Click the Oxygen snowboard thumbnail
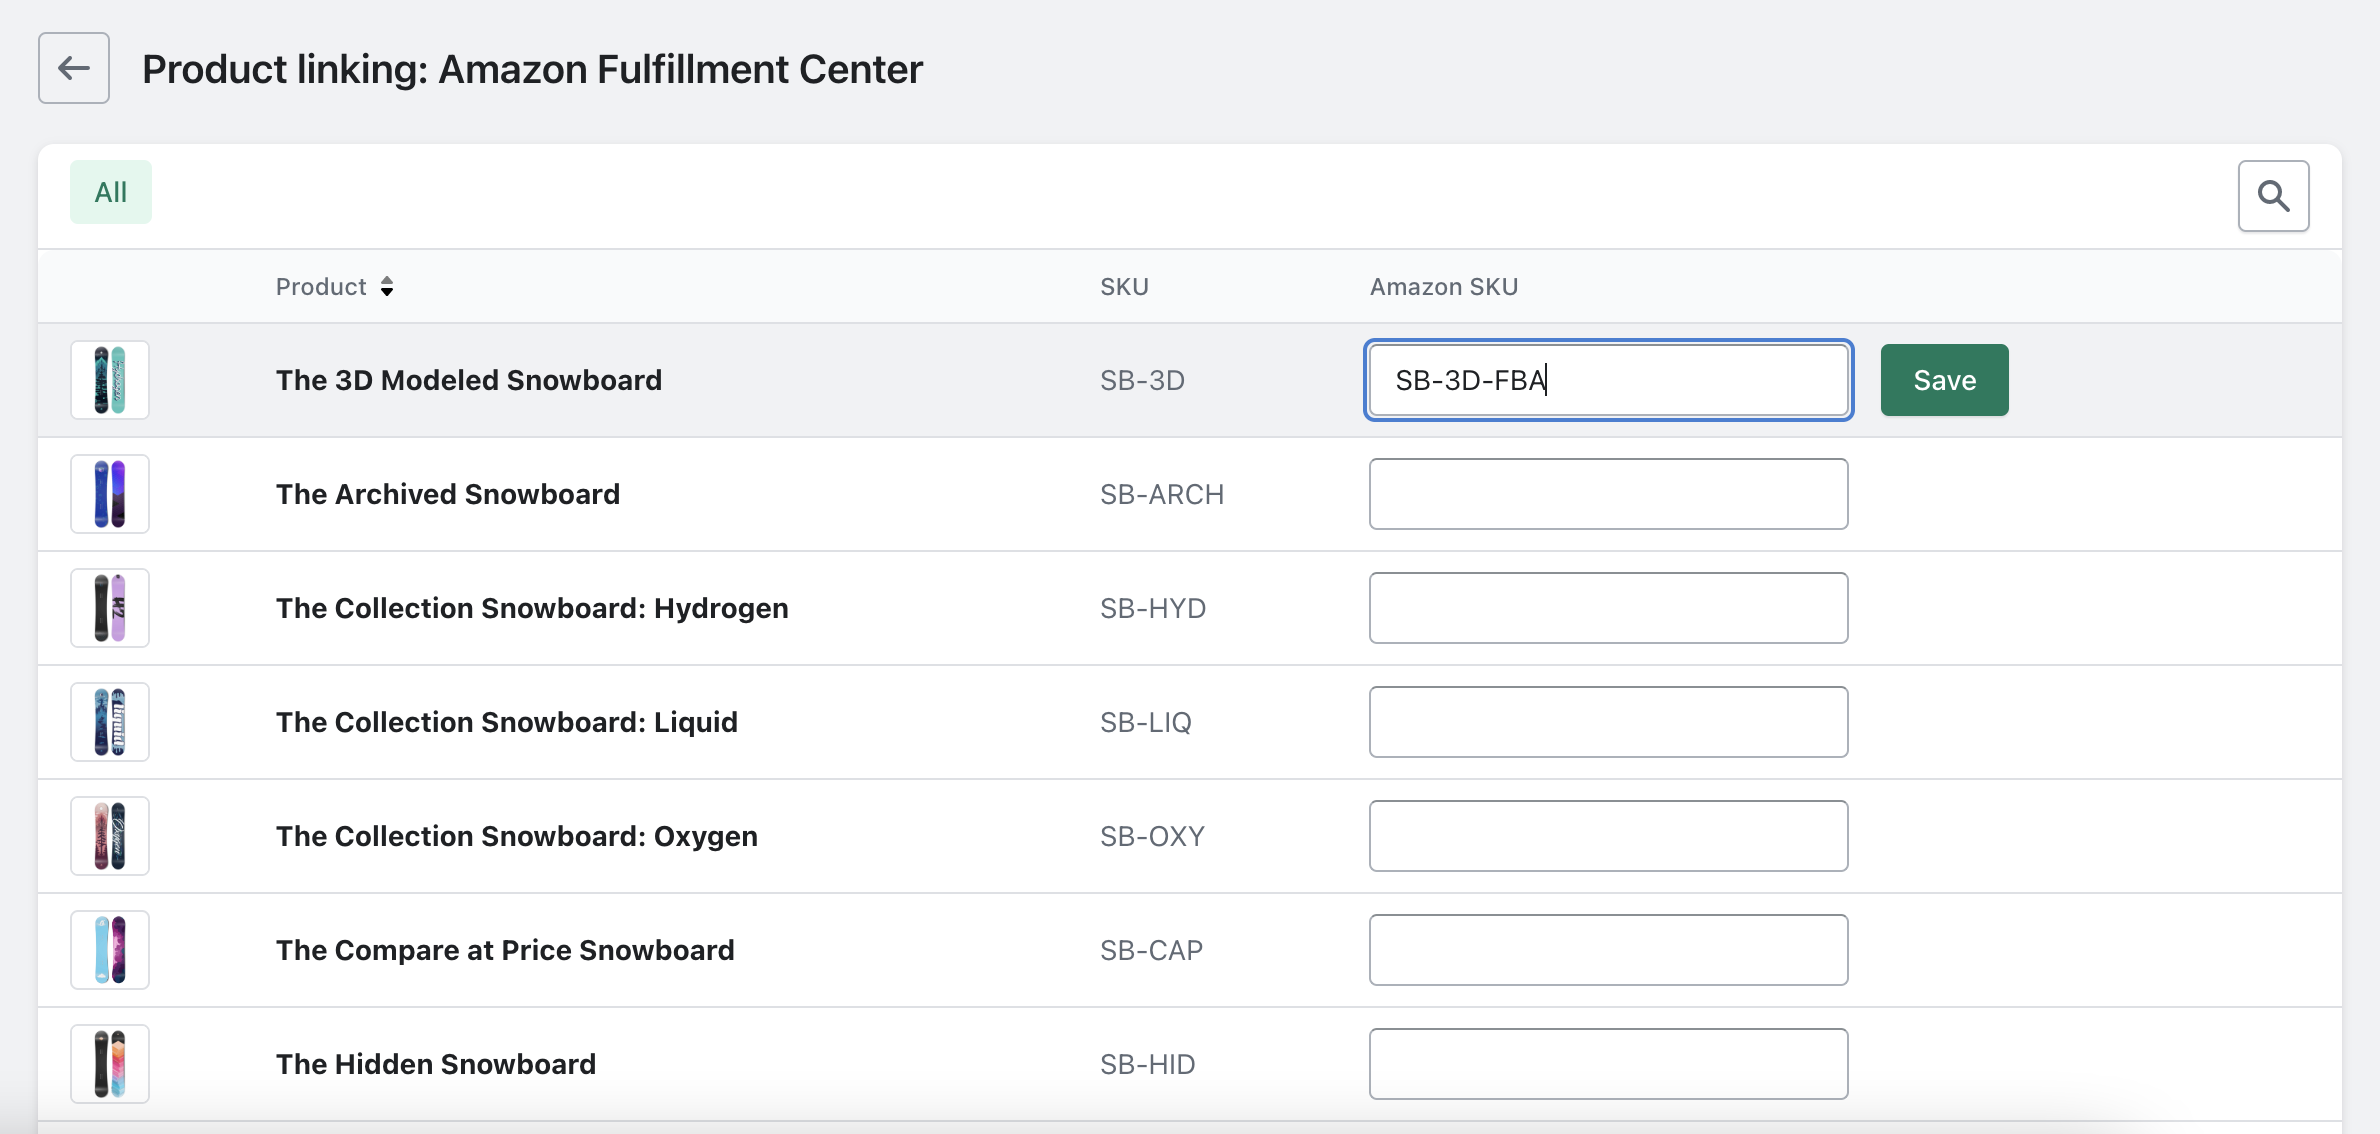The width and height of the screenshot is (2380, 1134). point(110,836)
